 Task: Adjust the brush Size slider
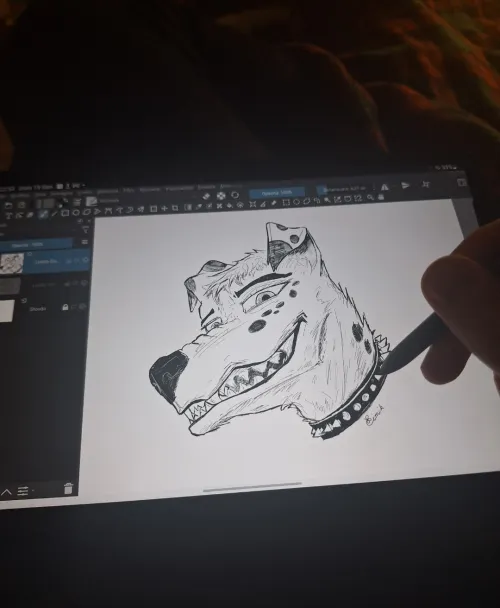tap(342, 189)
